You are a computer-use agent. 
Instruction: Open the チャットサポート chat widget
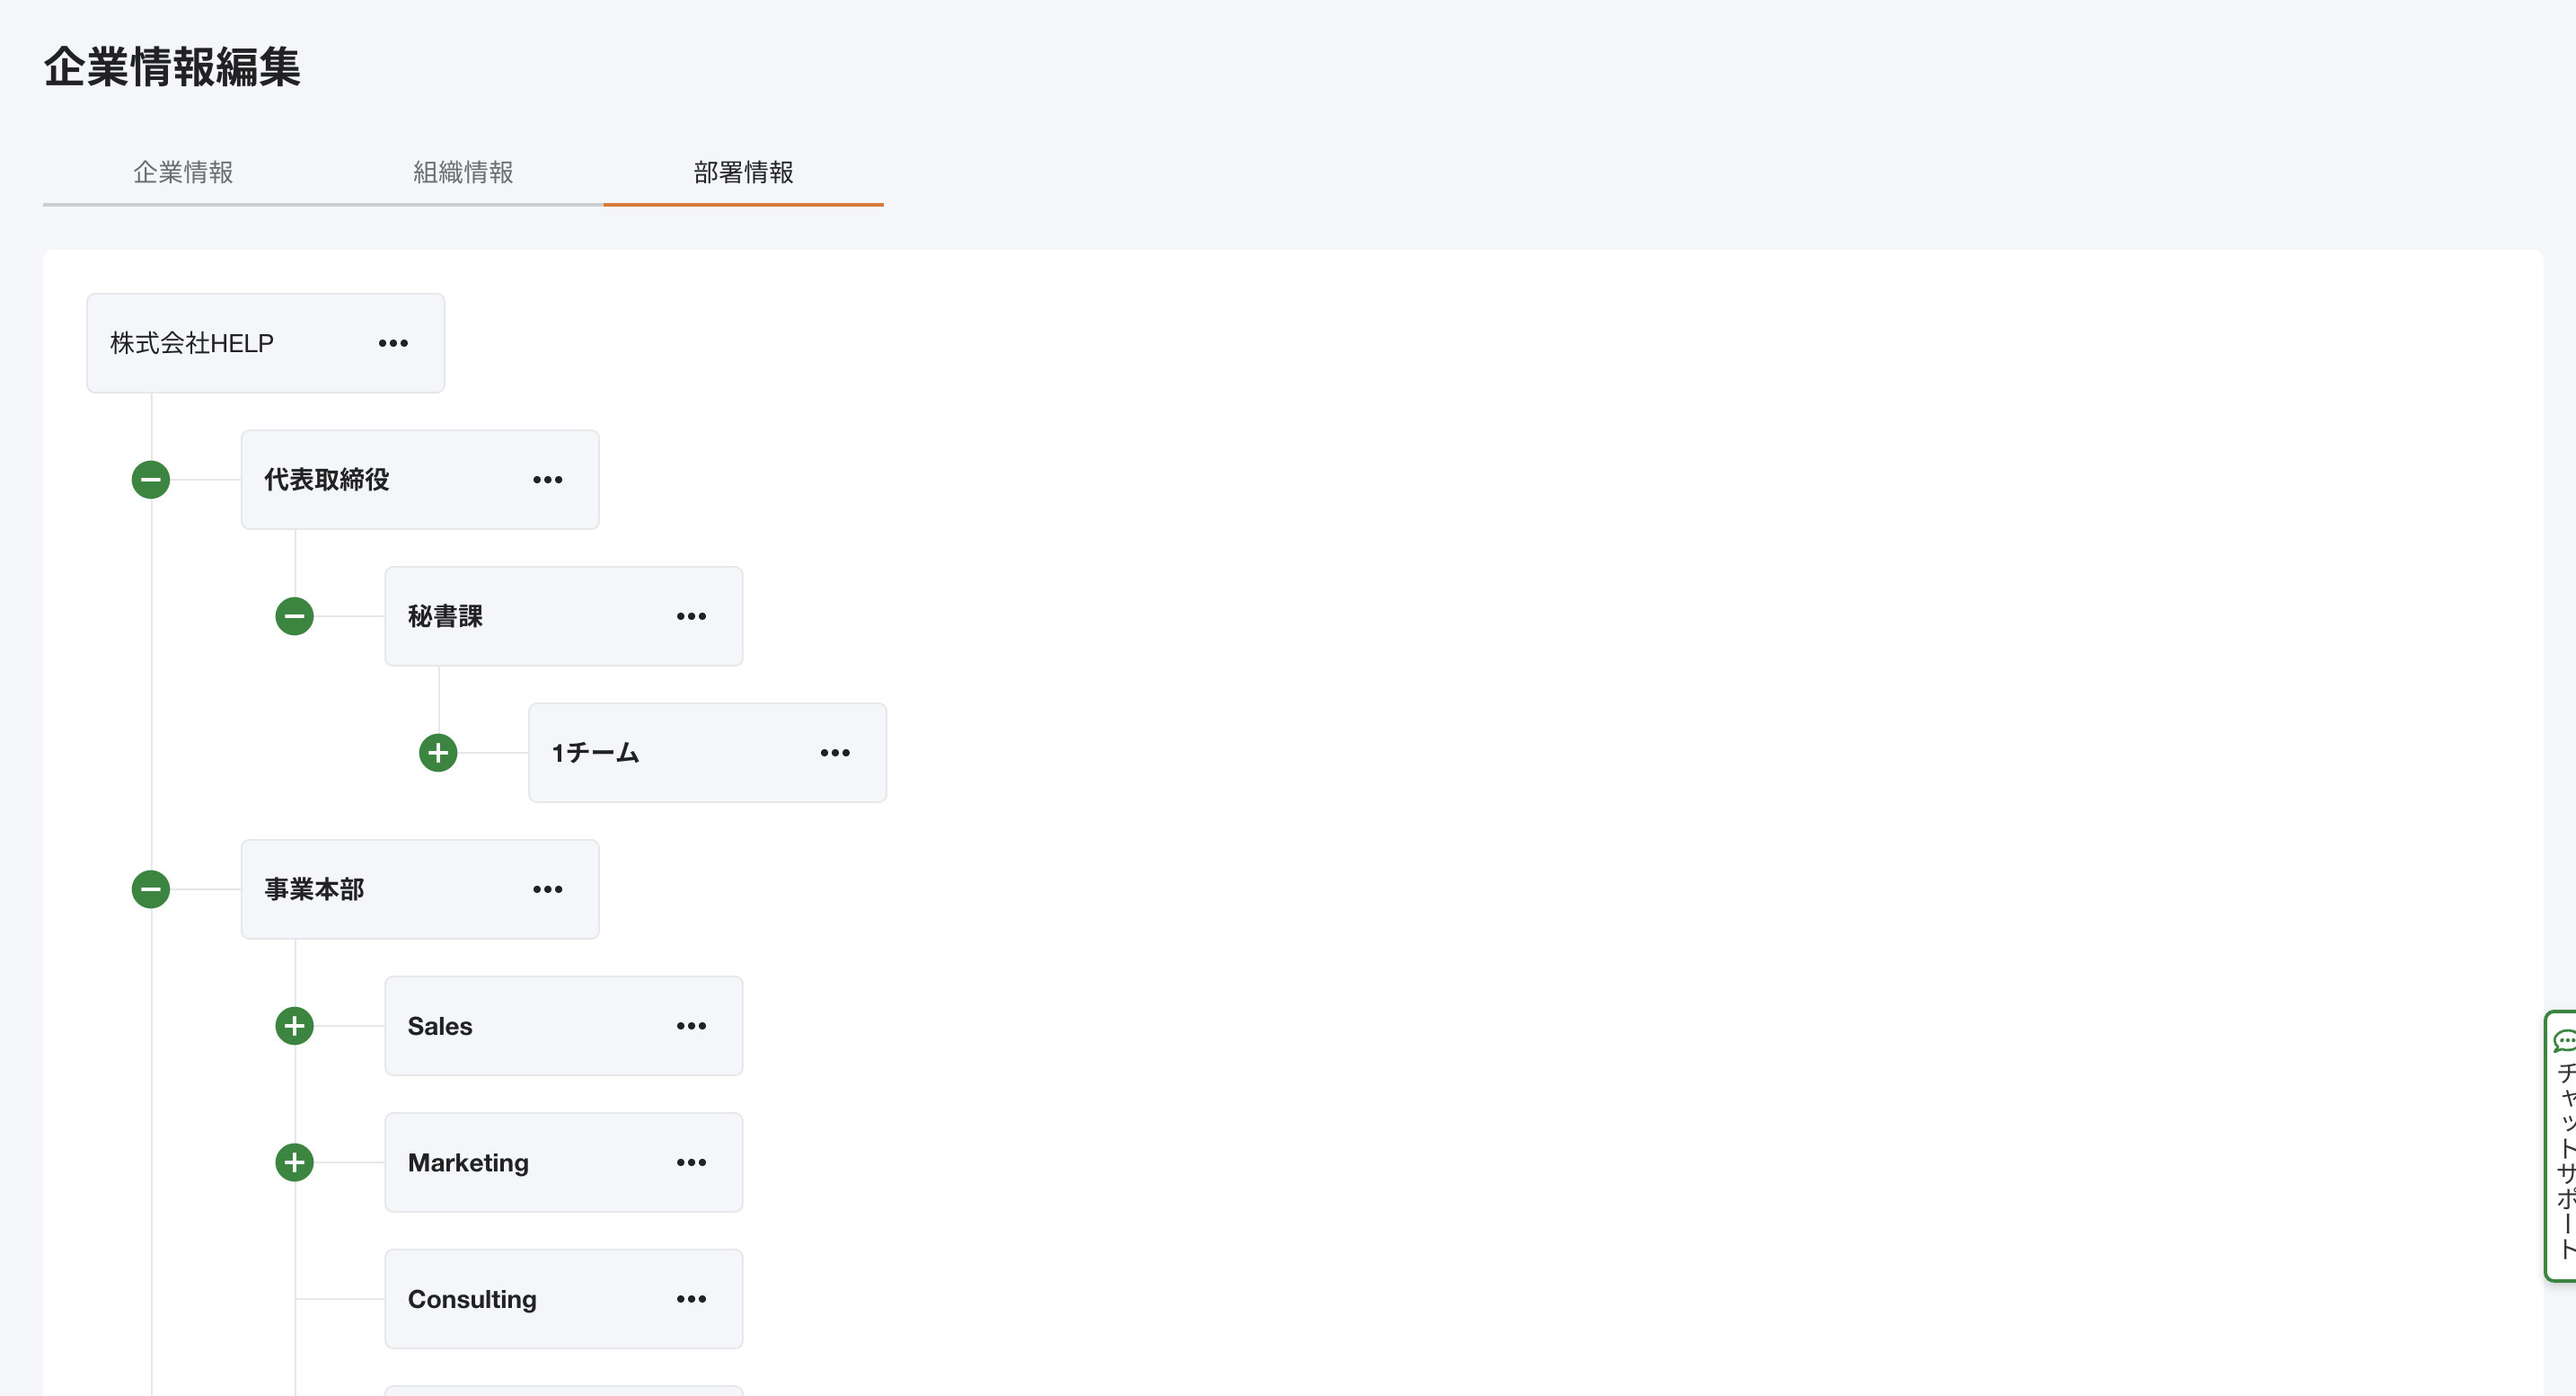(2562, 1145)
